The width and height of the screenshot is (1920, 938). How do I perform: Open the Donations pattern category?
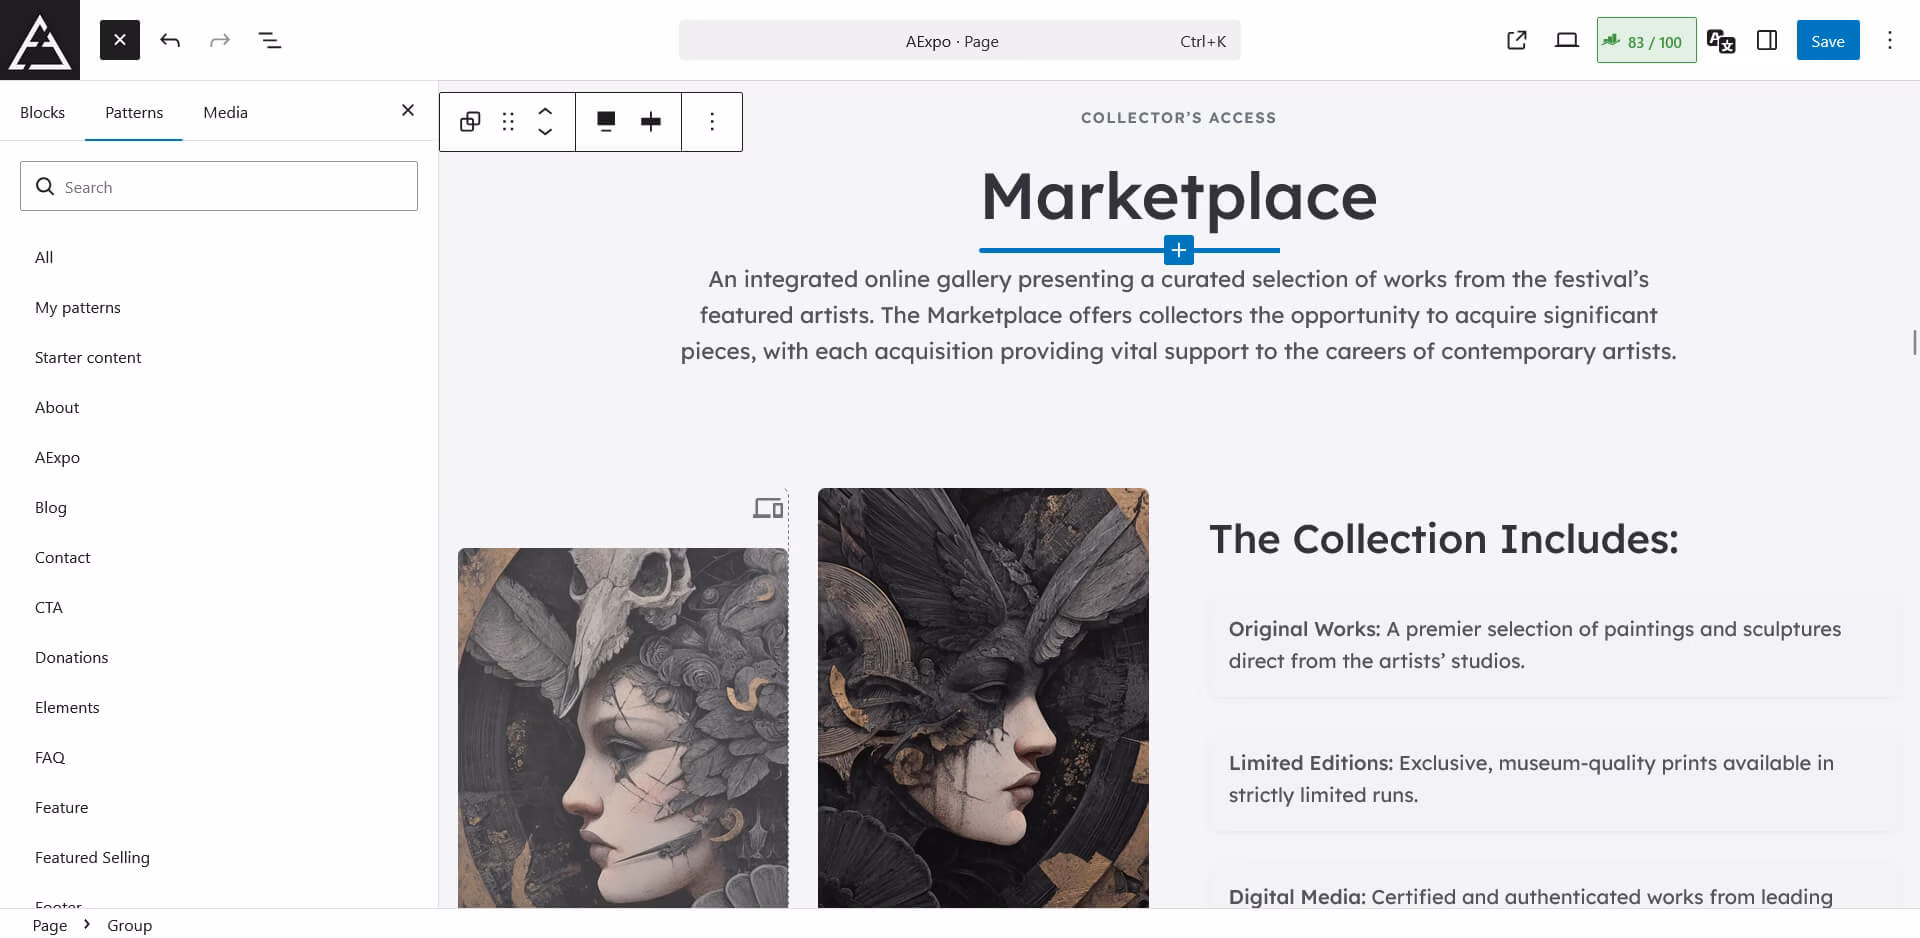(71, 657)
